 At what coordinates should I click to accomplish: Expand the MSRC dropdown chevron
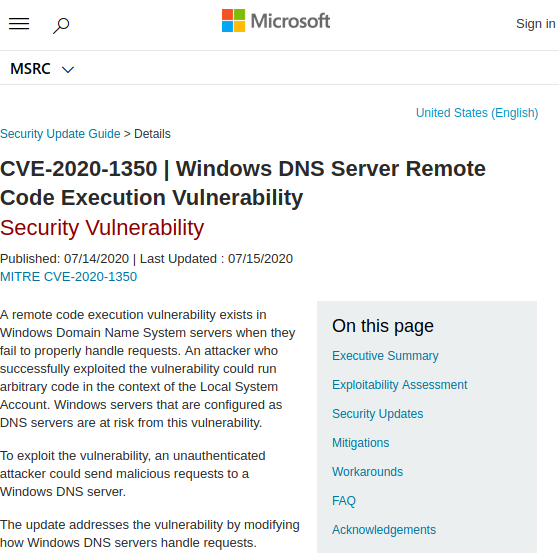[x=68, y=70]
